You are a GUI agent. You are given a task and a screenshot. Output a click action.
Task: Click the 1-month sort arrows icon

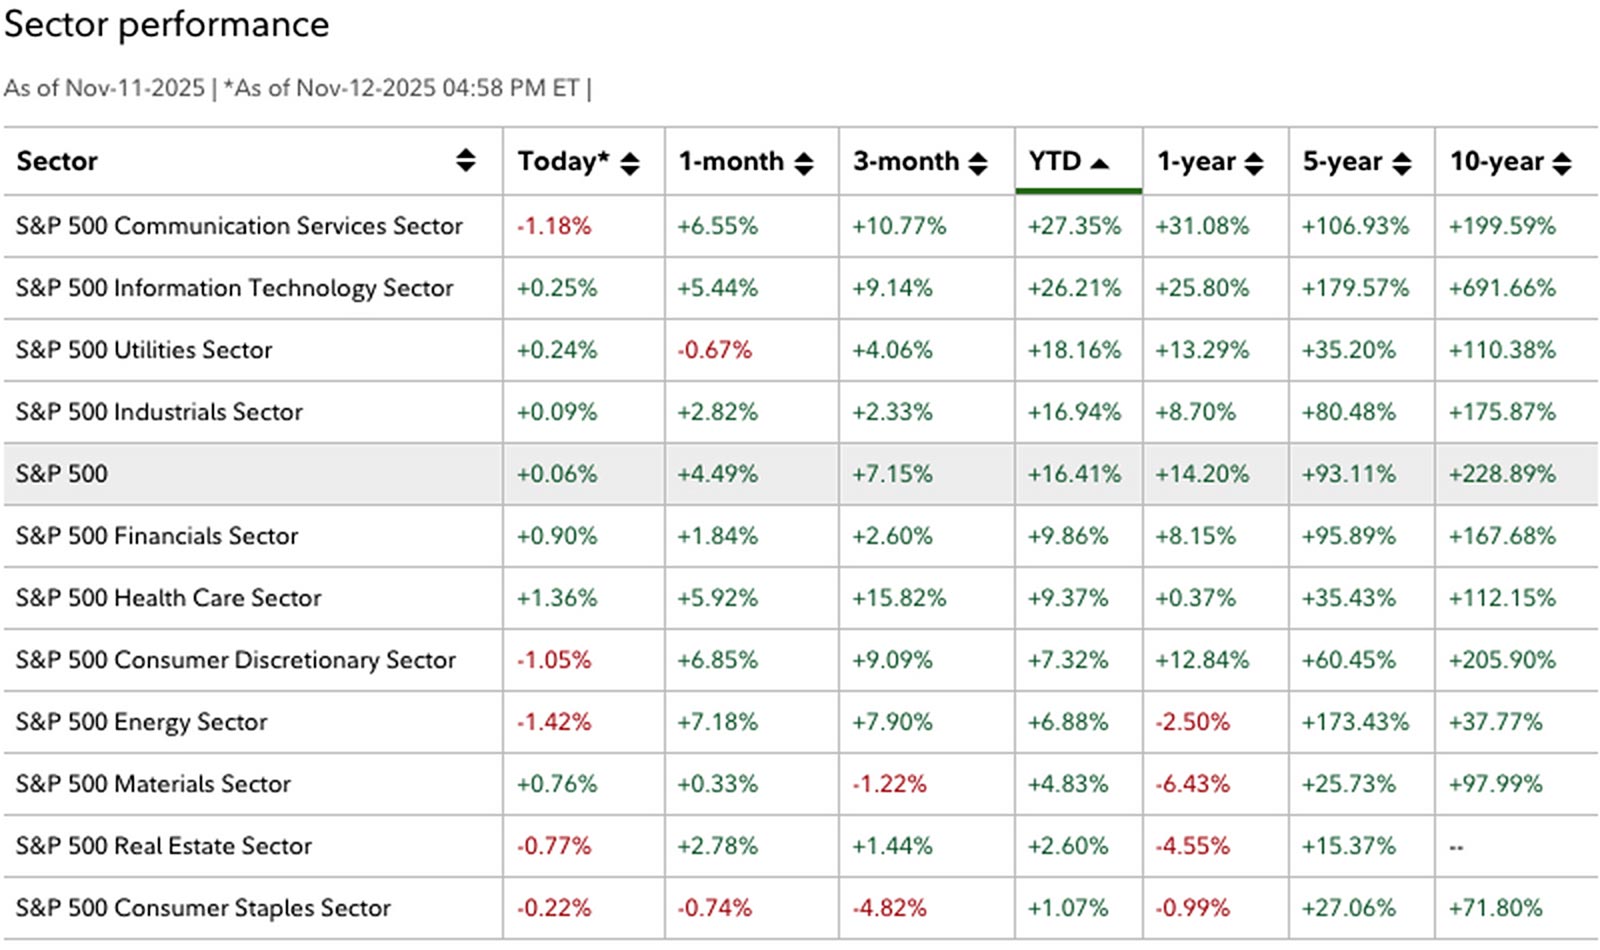tap(804, 161)
